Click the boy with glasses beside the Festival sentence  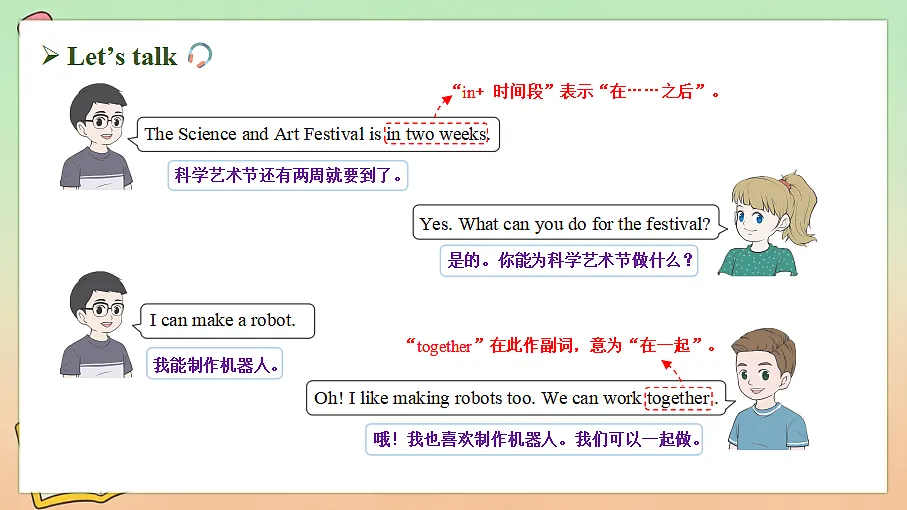(96, 136)
